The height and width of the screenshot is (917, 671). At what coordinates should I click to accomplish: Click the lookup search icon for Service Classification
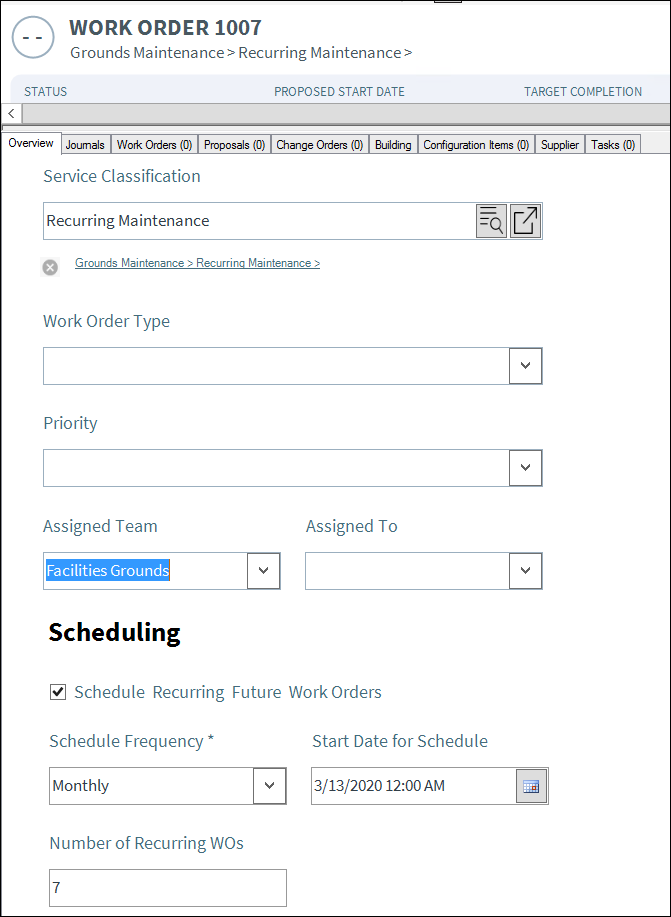click(491, 221)
